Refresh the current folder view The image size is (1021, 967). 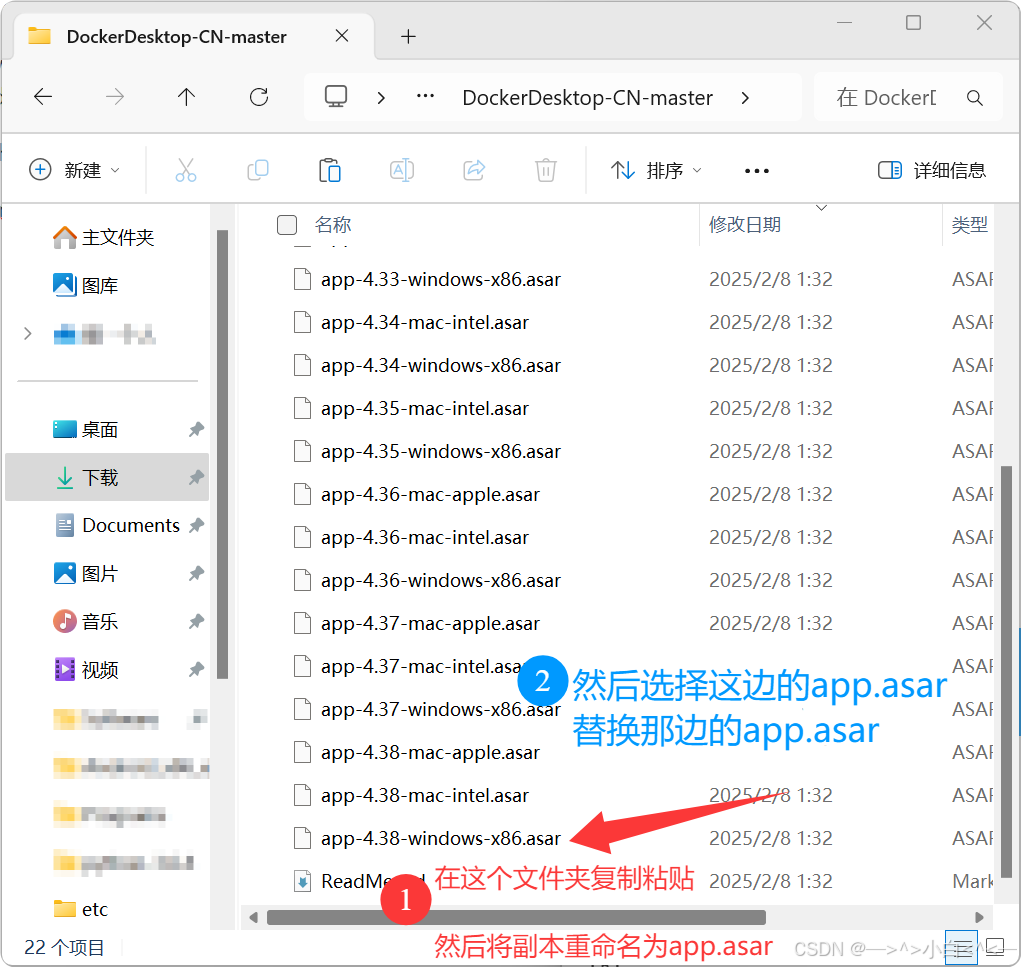tap(259, 97)
